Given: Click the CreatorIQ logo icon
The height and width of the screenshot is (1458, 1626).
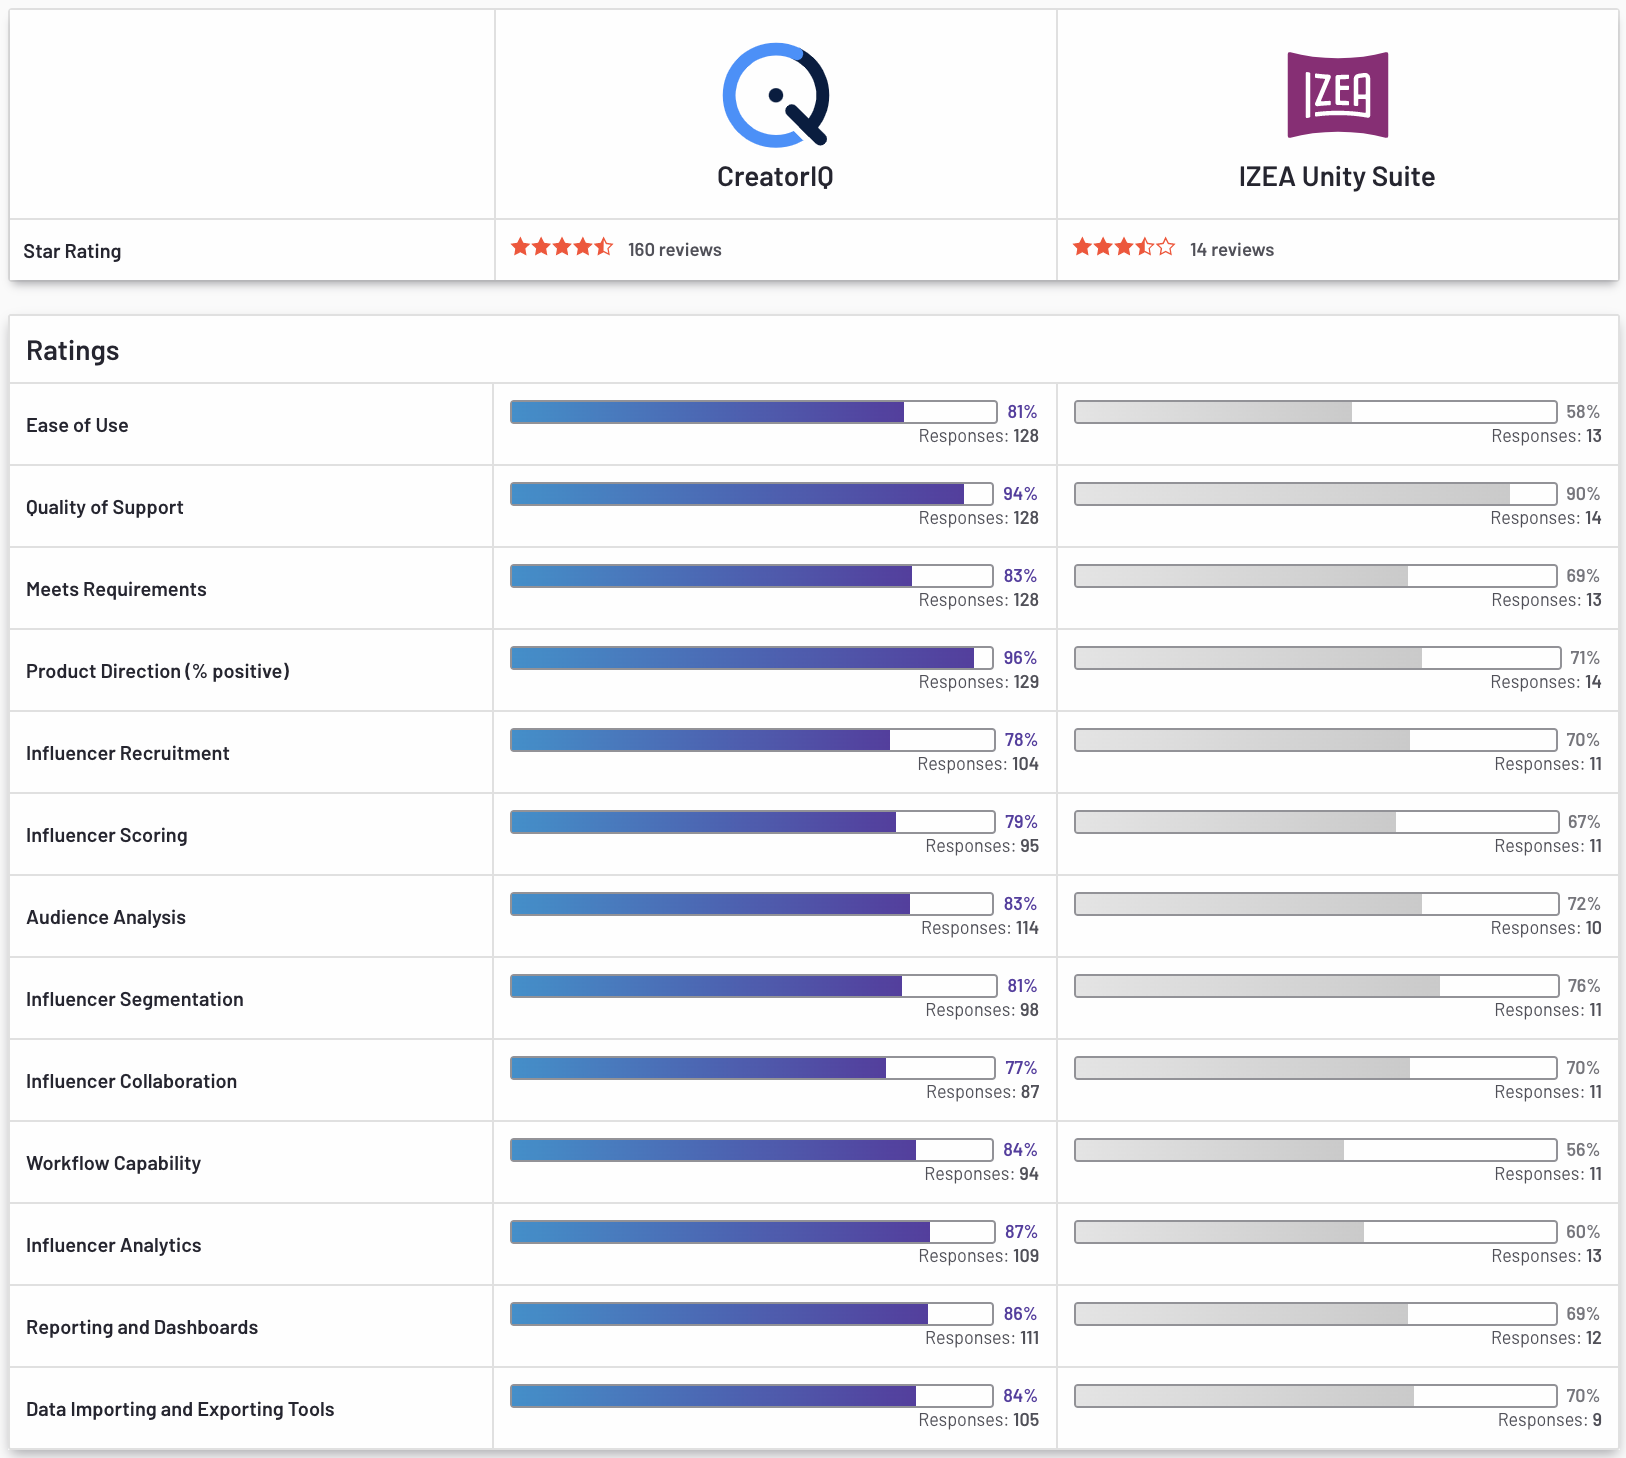Looking at the screenshot, I should (776, 95).
